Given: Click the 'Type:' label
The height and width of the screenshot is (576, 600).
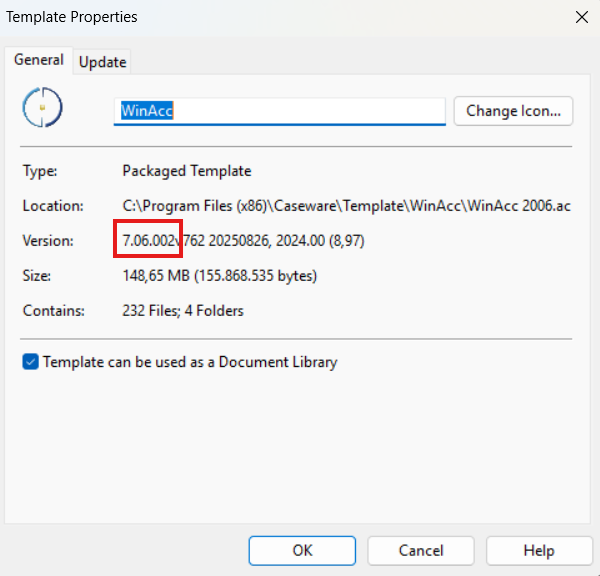Looking at the screenshot, I should [x=40, y=171].
